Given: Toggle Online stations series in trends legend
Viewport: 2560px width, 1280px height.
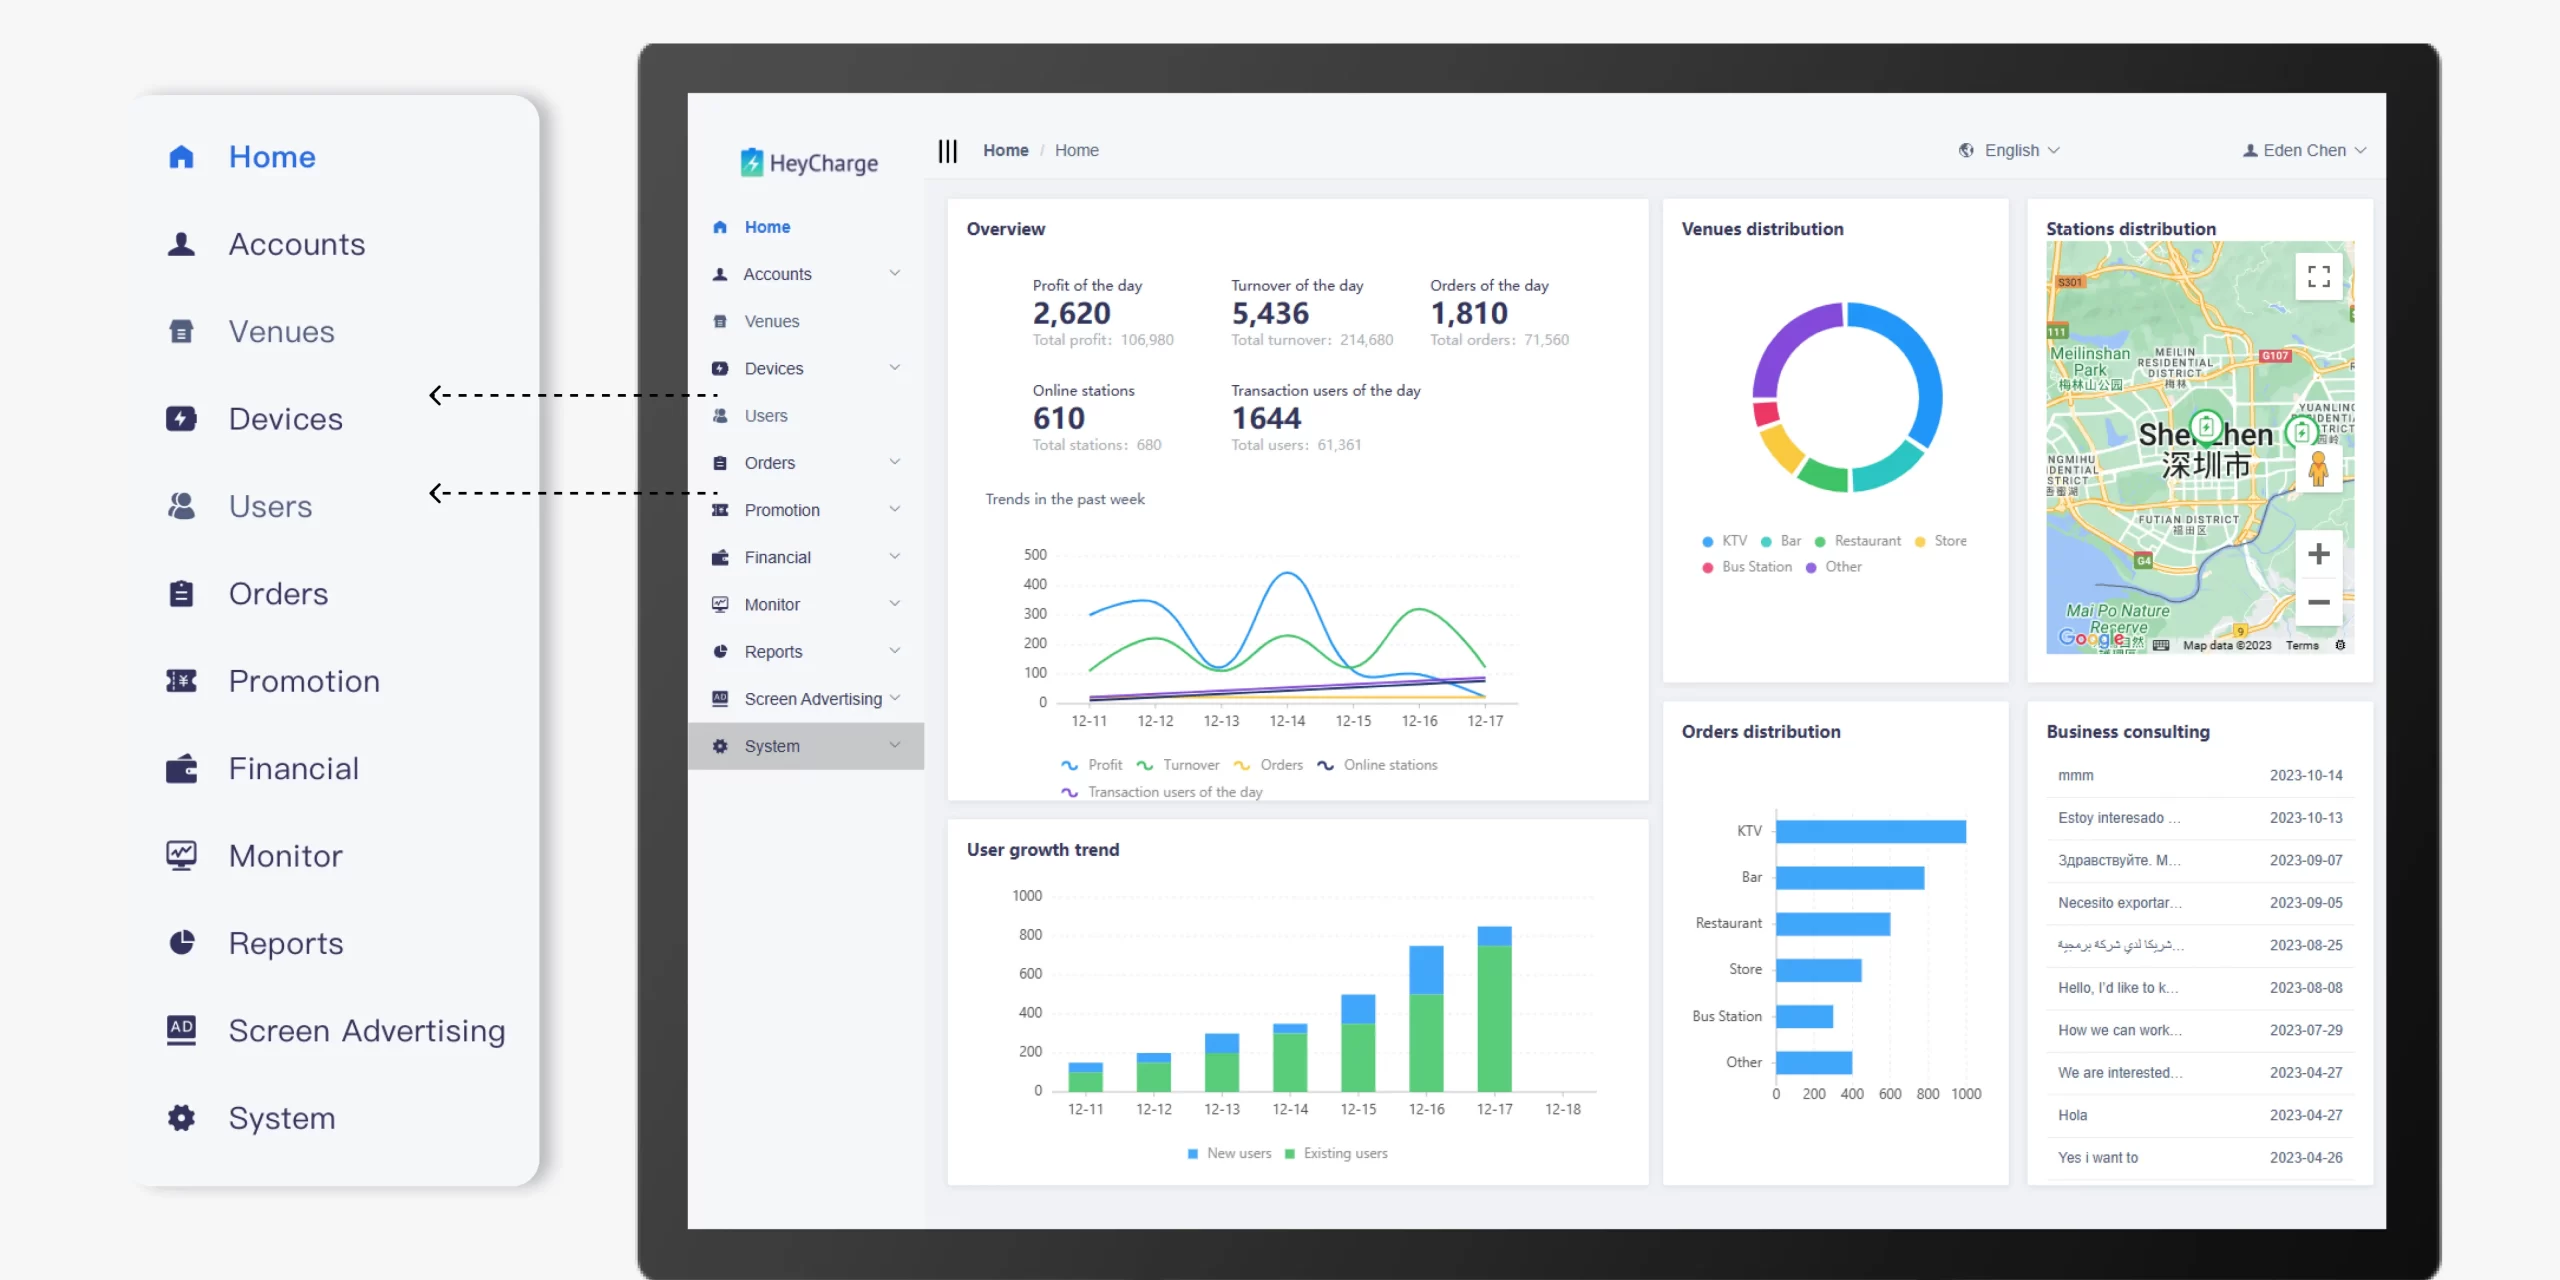Looking at the screenshot, I should click(x=1377, y=765).
